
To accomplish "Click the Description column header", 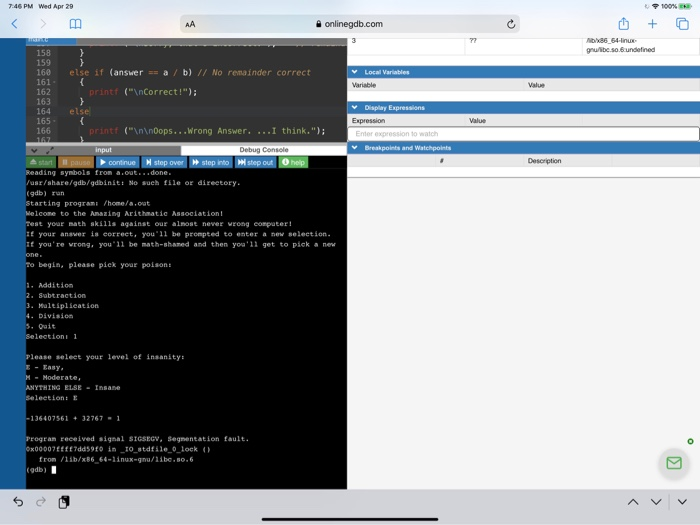I will 544,161.
